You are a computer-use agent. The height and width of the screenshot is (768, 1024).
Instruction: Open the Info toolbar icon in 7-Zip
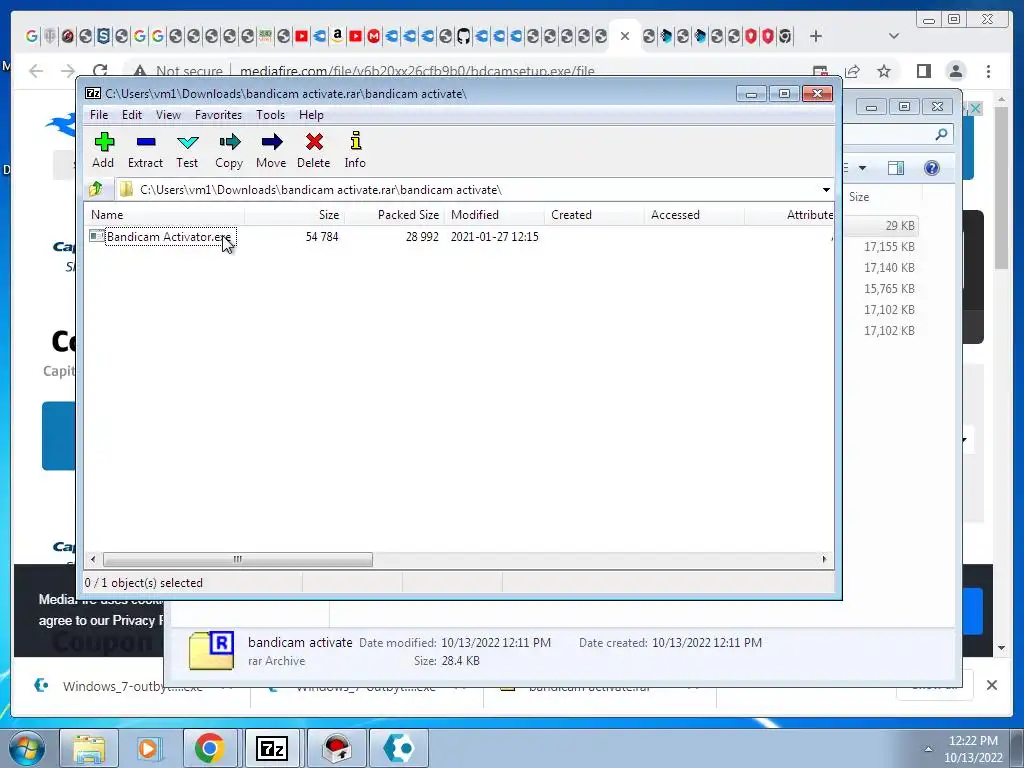point(355,150)
